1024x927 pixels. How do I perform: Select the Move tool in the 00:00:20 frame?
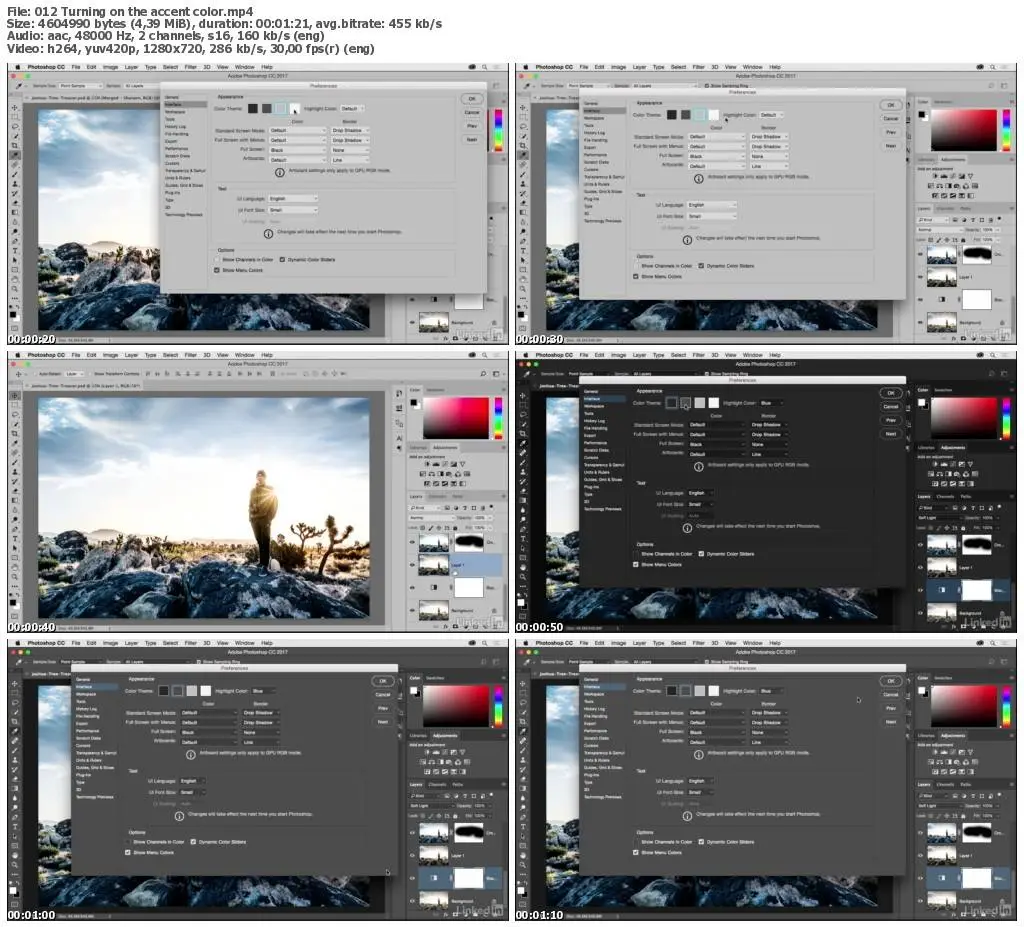[x=15, y=108]
